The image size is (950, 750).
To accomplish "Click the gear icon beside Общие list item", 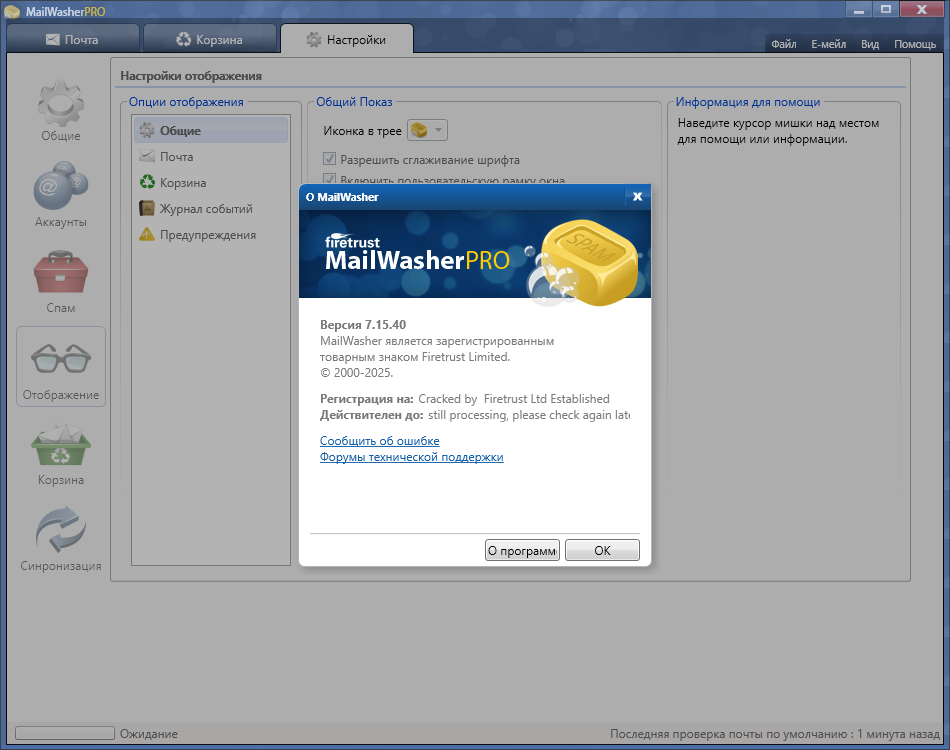I will [147, 130].
